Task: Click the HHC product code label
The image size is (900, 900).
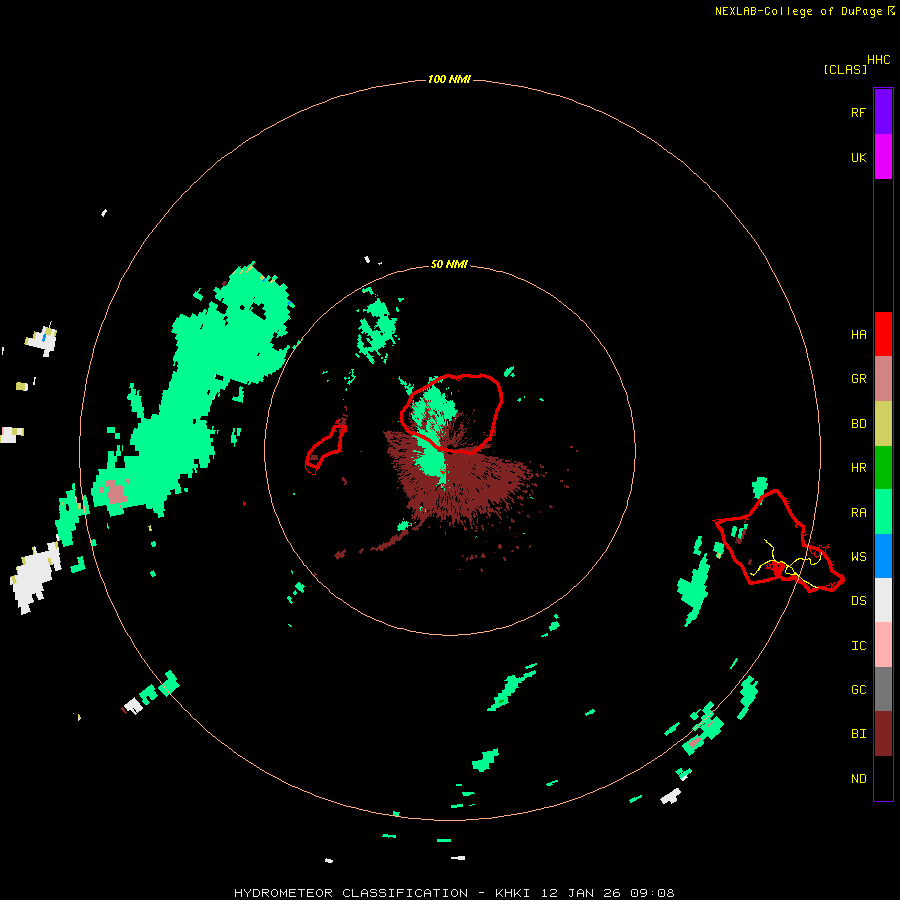Action: coord(878,60)
